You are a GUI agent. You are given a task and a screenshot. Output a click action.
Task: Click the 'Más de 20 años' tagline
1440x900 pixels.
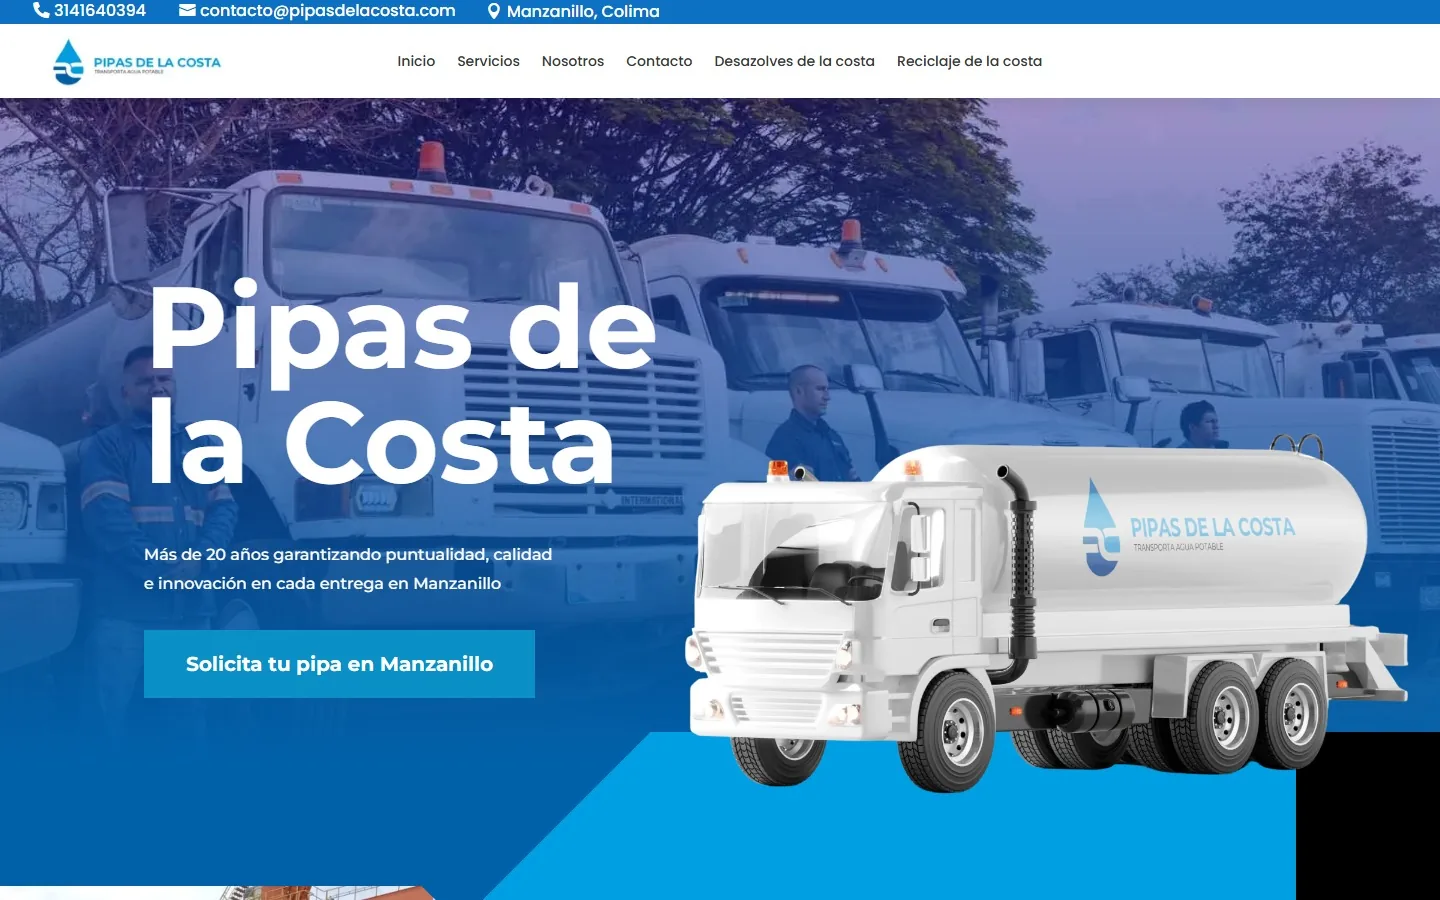(x=348, y=568)
